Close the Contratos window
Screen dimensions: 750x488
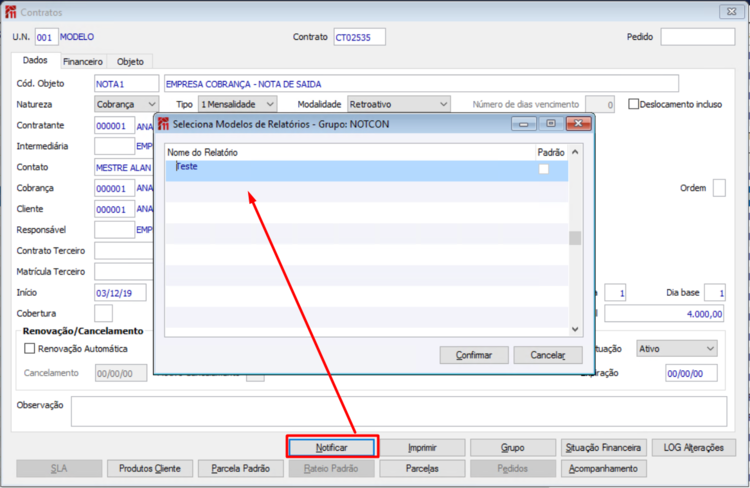point(732,11)
